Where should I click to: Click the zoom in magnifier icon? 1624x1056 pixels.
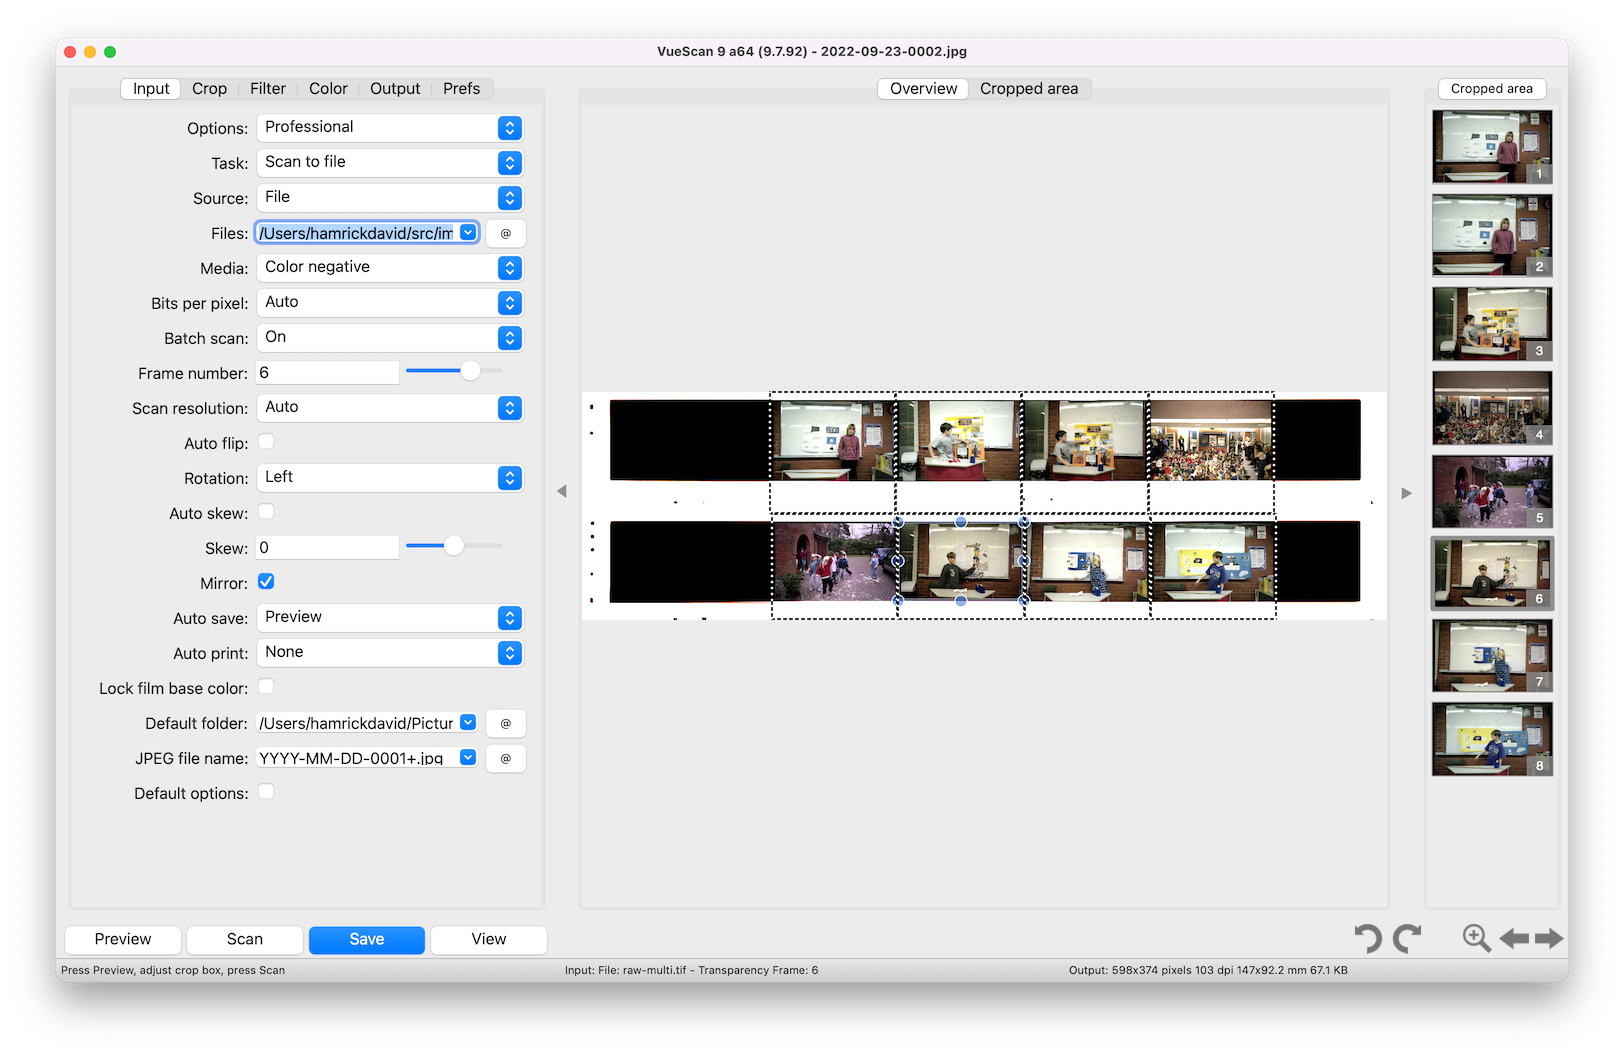click(x=1475, y=938)
